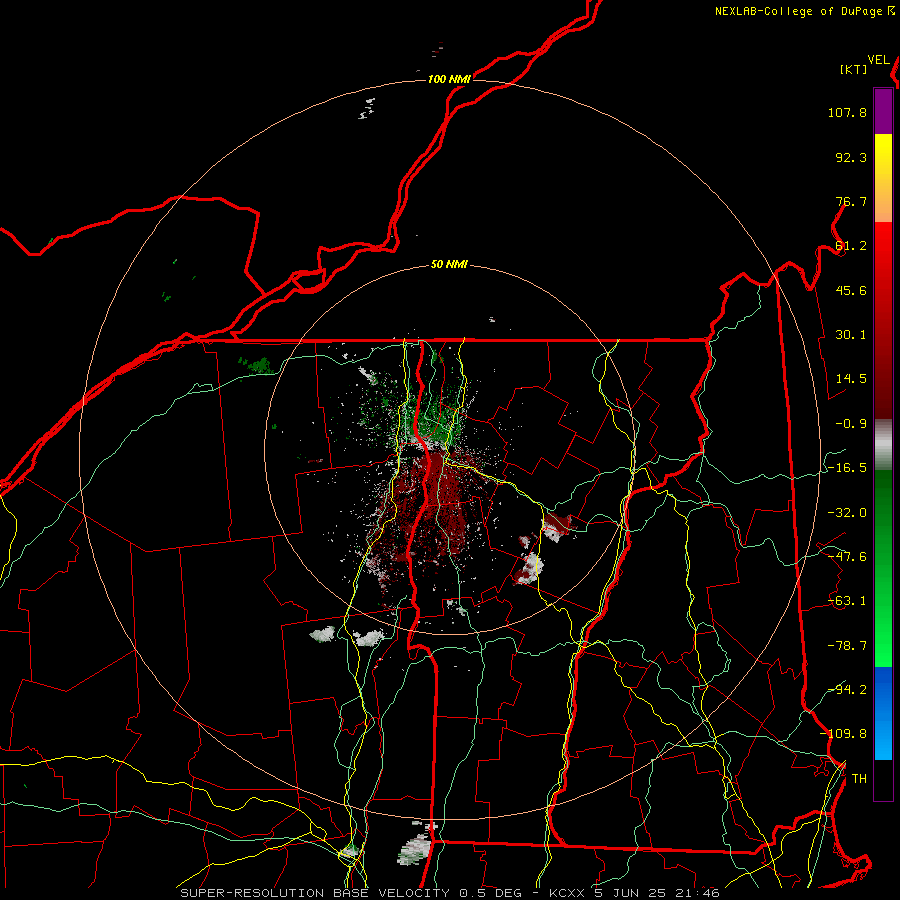Click the SUPER-RESOLUTION BASE VELOCITY caption
Viewport: 900px width, 900px height.
(449, 893)
